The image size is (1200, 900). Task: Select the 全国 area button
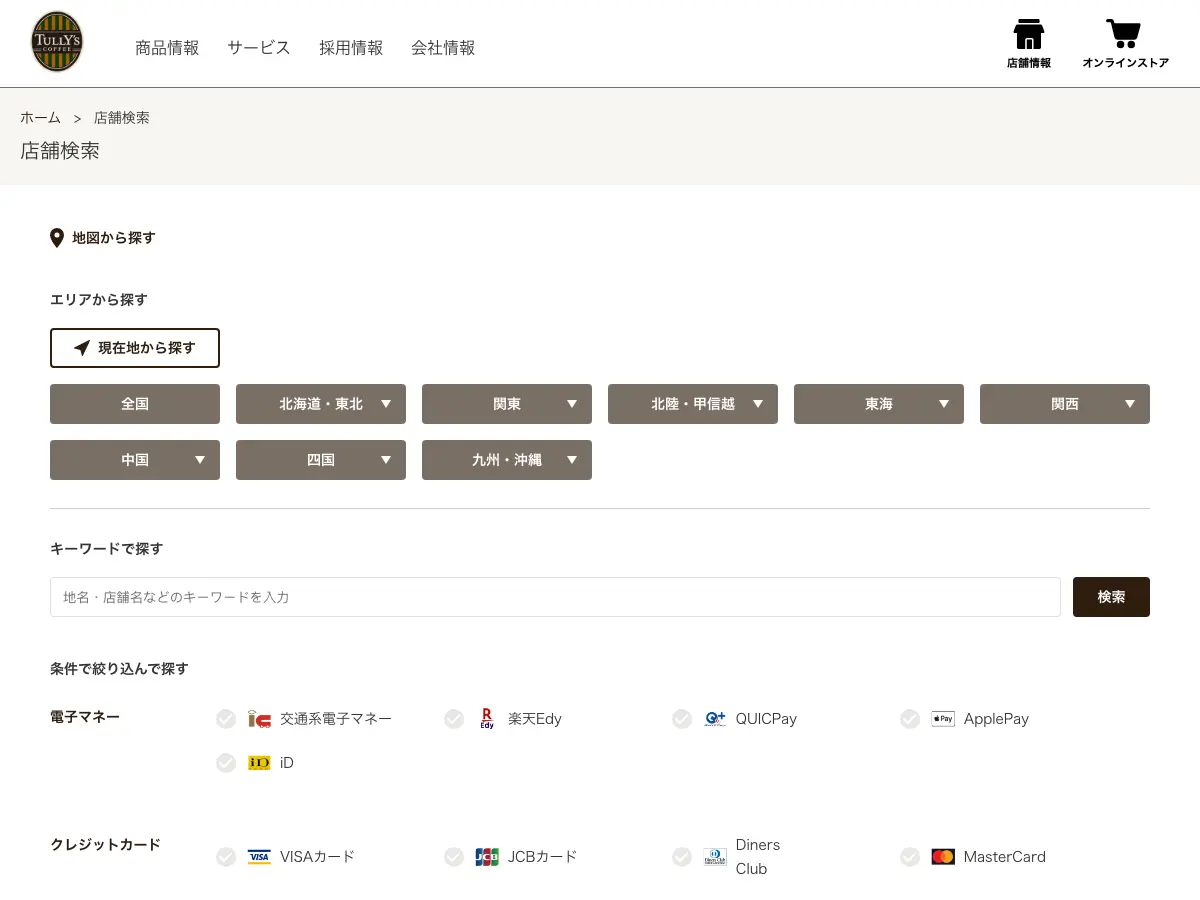coord(135,404)
